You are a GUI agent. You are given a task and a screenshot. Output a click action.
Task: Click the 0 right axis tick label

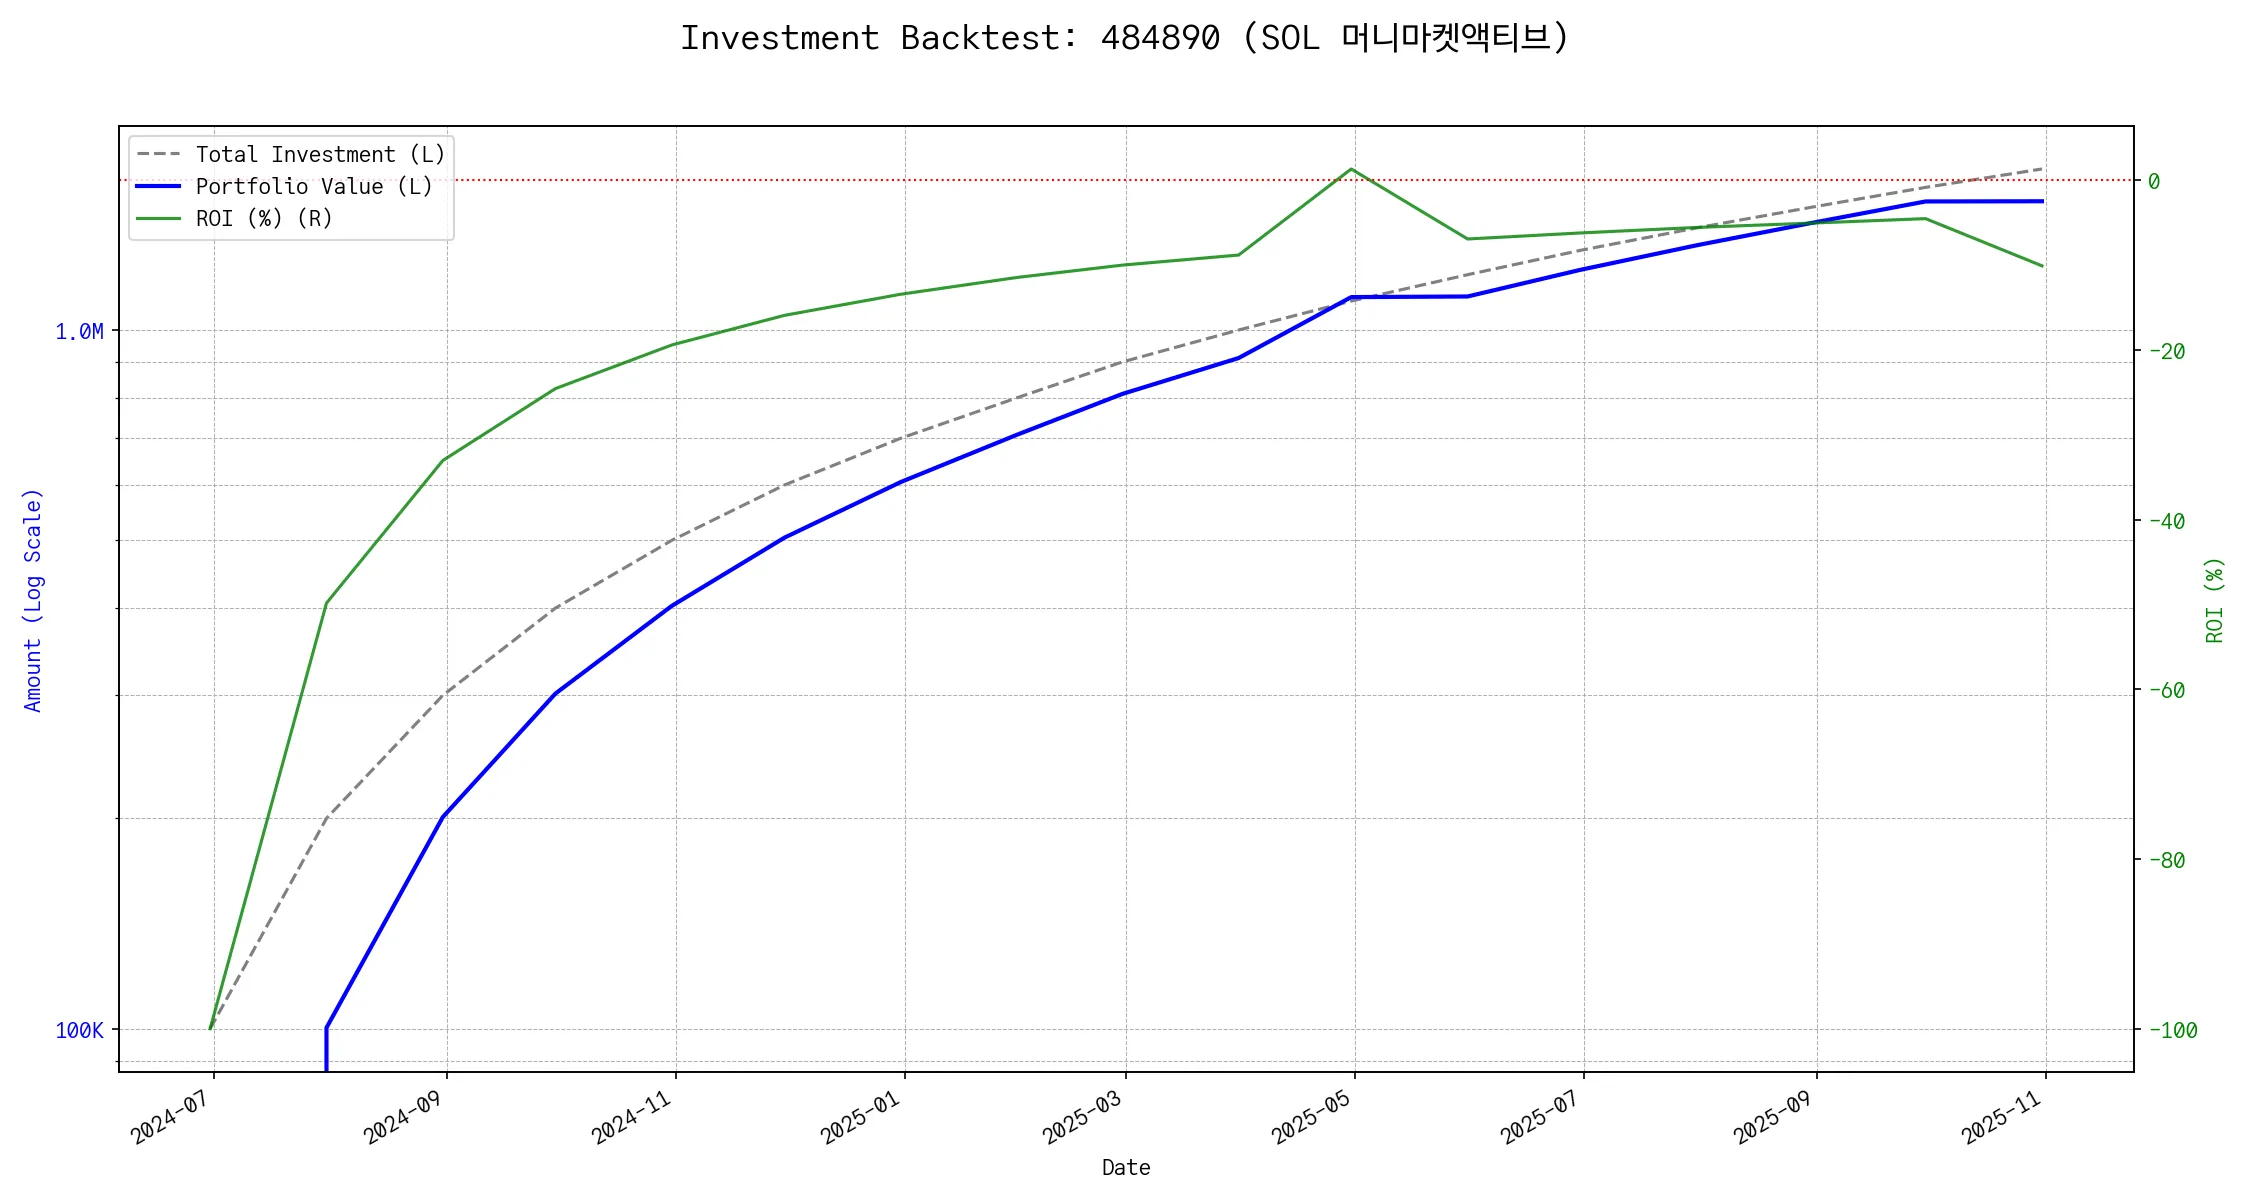pos(2154,181)
